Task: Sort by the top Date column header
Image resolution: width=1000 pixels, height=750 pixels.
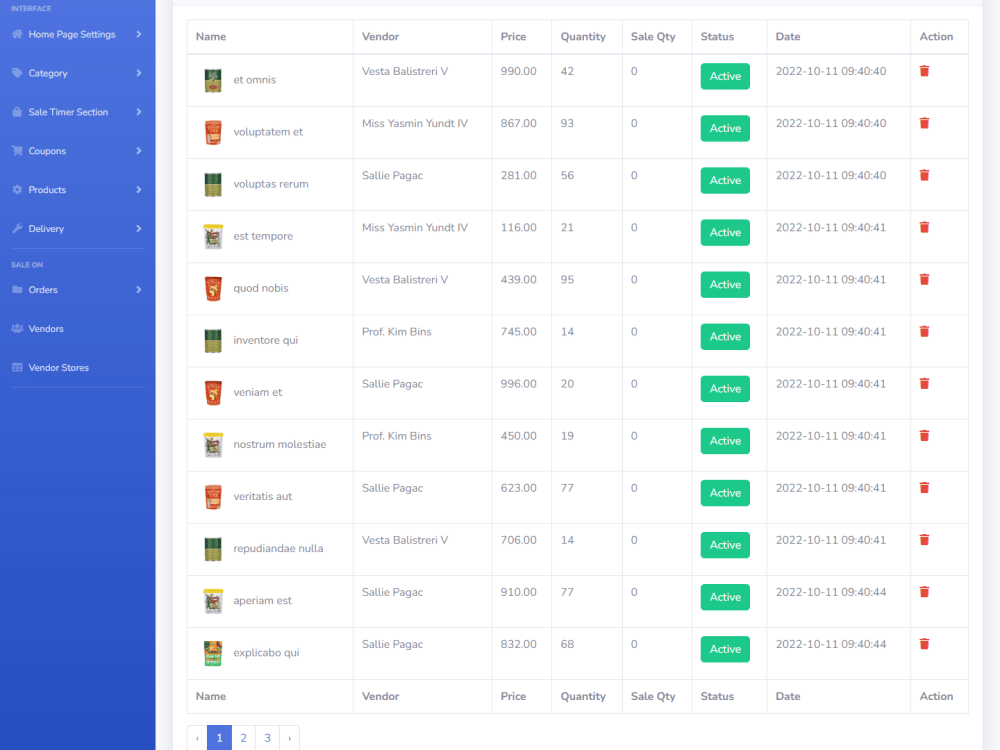Action: click(x=788, y=36)
